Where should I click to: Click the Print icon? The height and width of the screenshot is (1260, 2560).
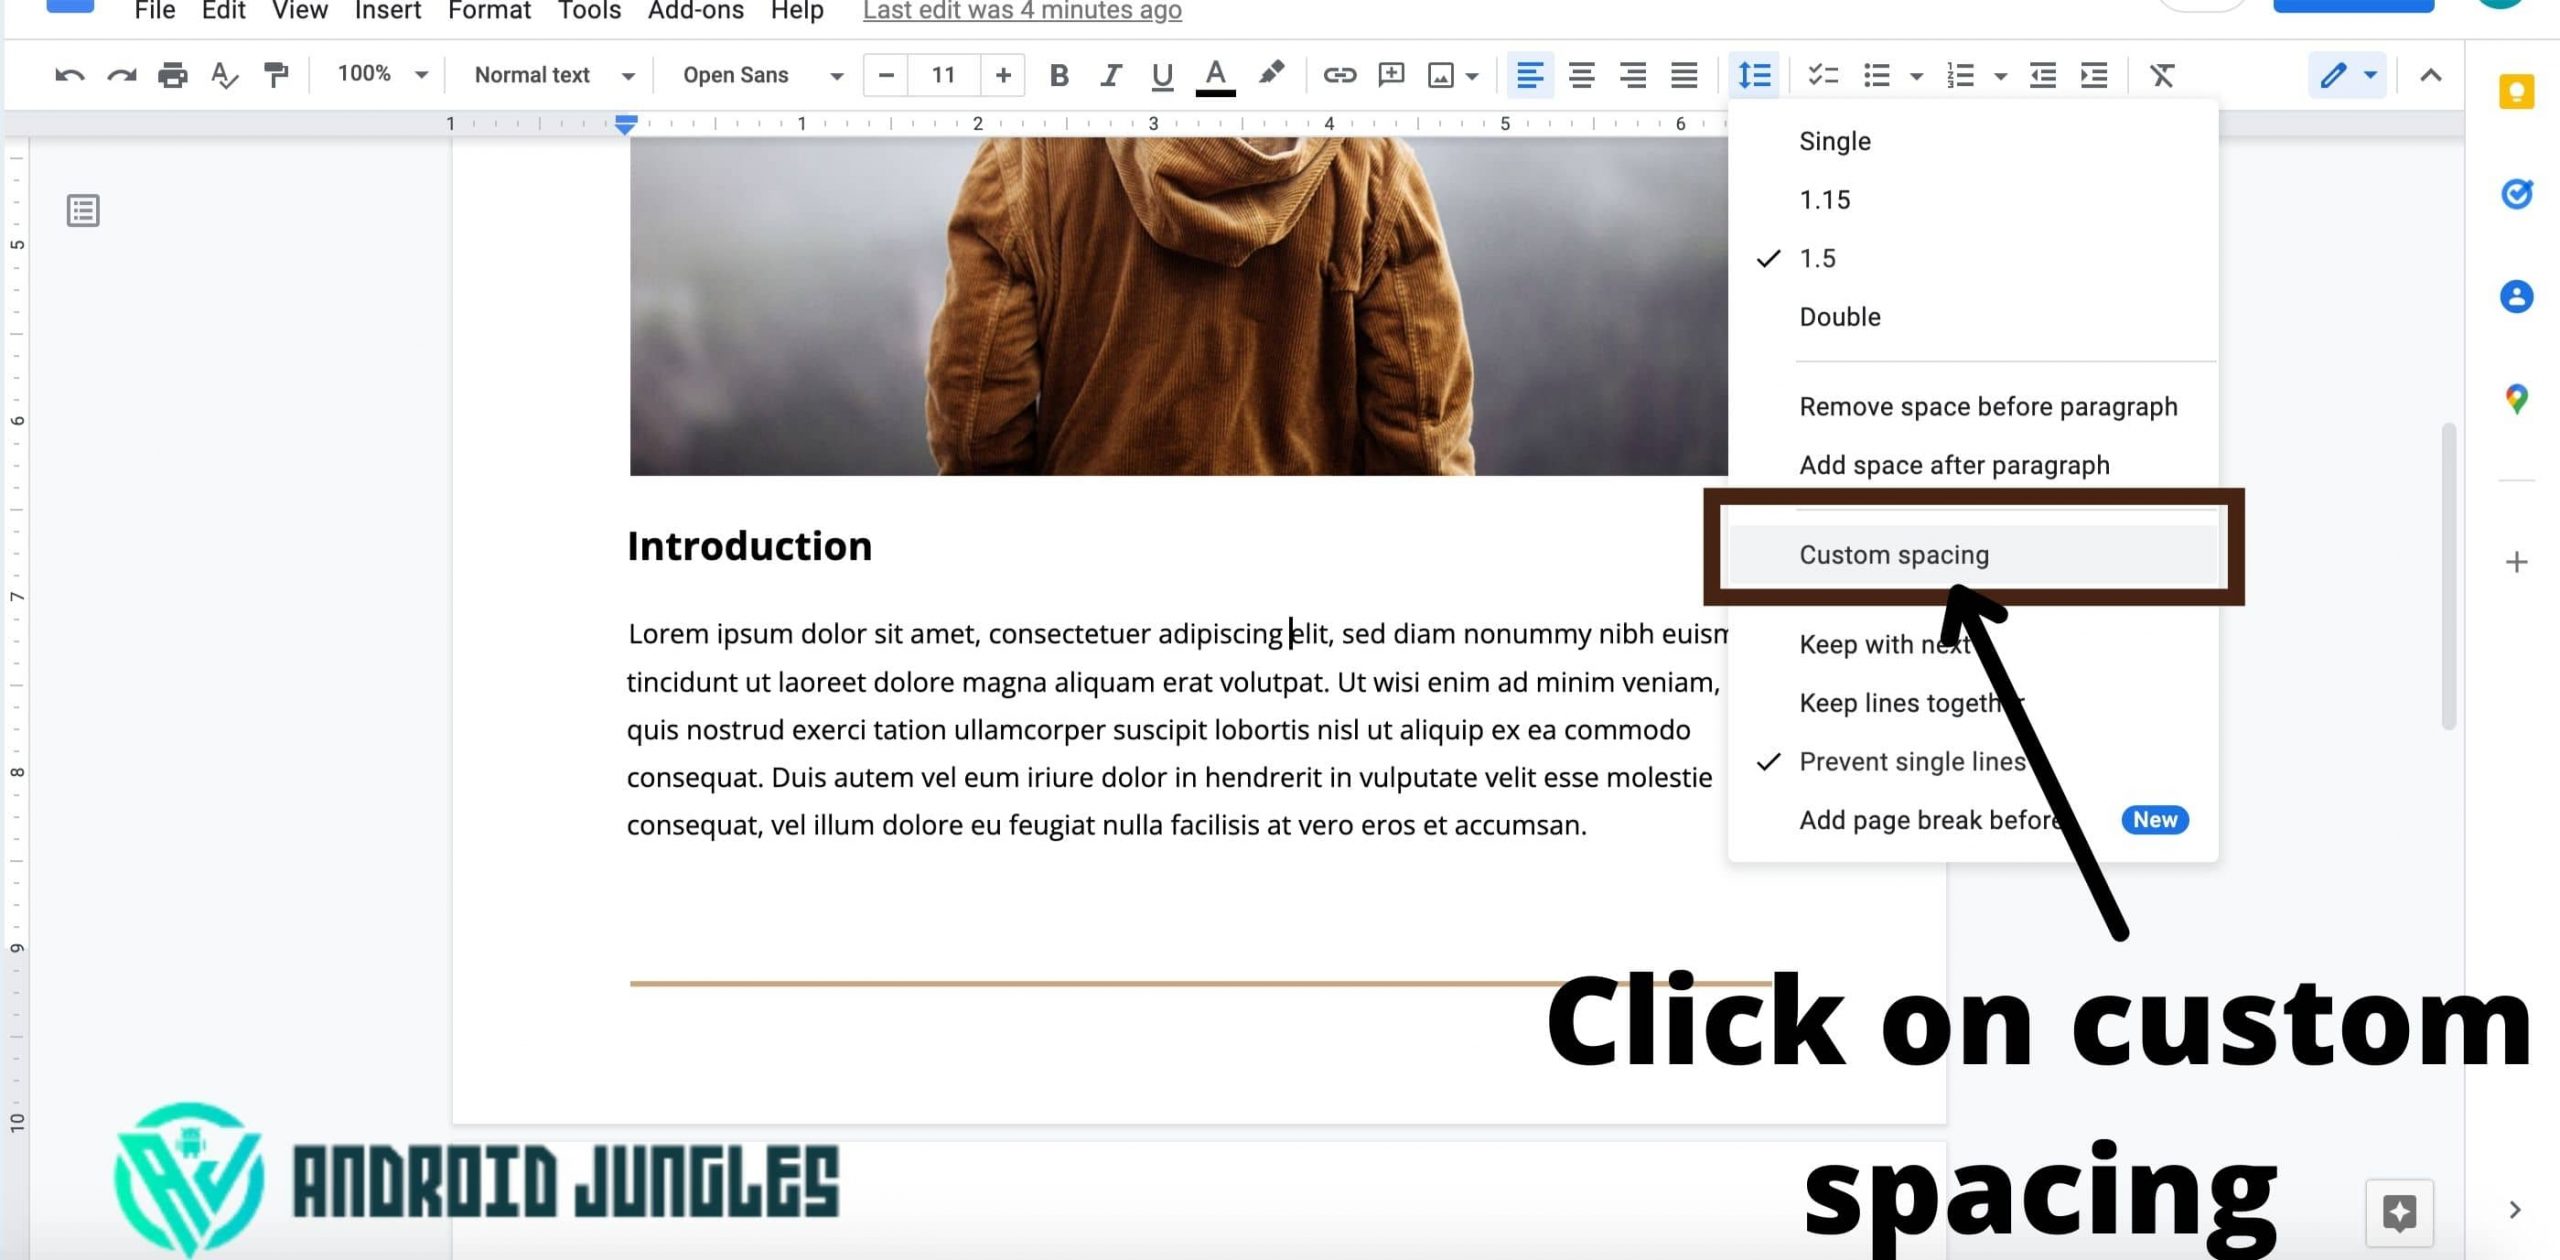click(173, 75)
